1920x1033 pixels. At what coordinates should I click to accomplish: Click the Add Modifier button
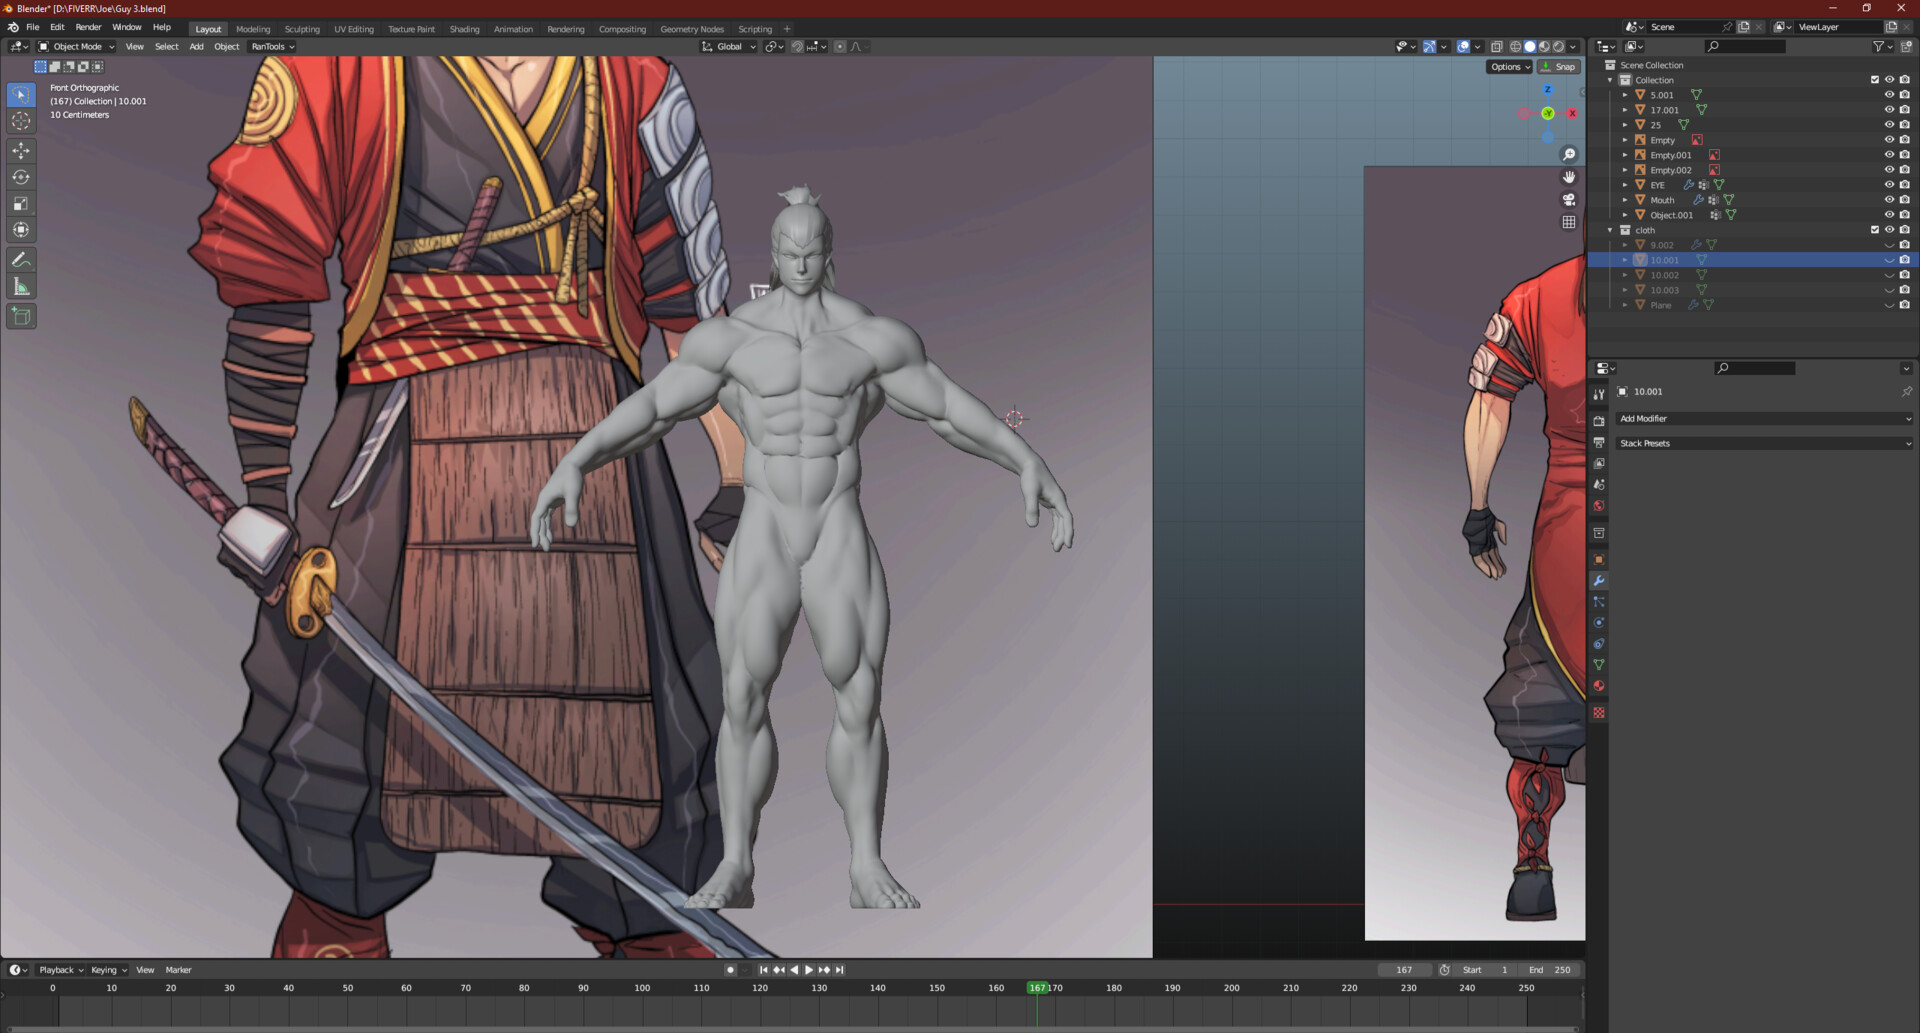tap(1764, 418)
